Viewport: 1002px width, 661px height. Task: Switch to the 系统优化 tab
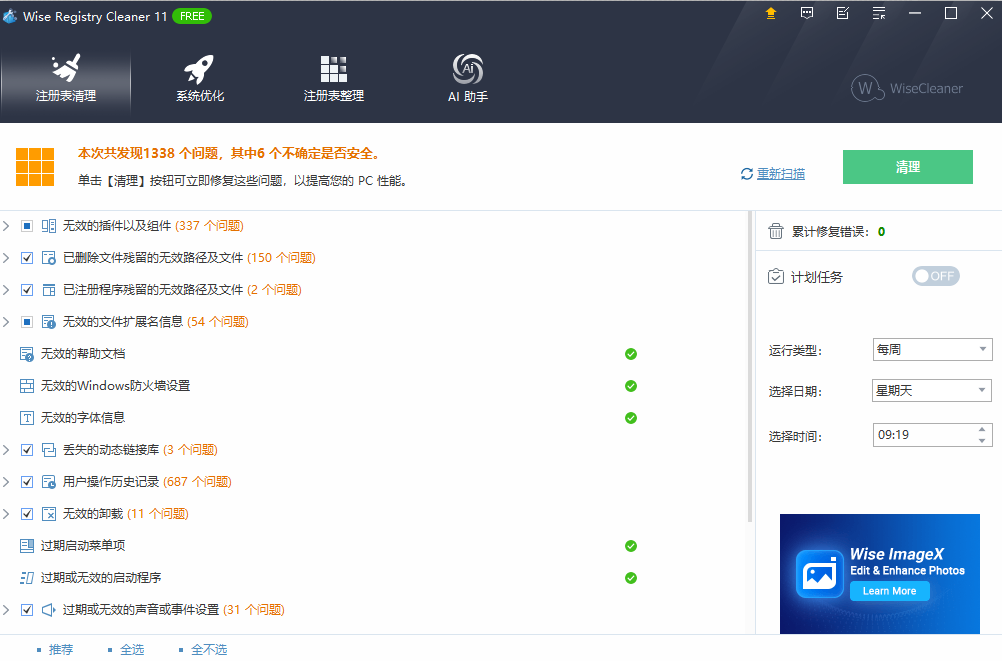198,75
